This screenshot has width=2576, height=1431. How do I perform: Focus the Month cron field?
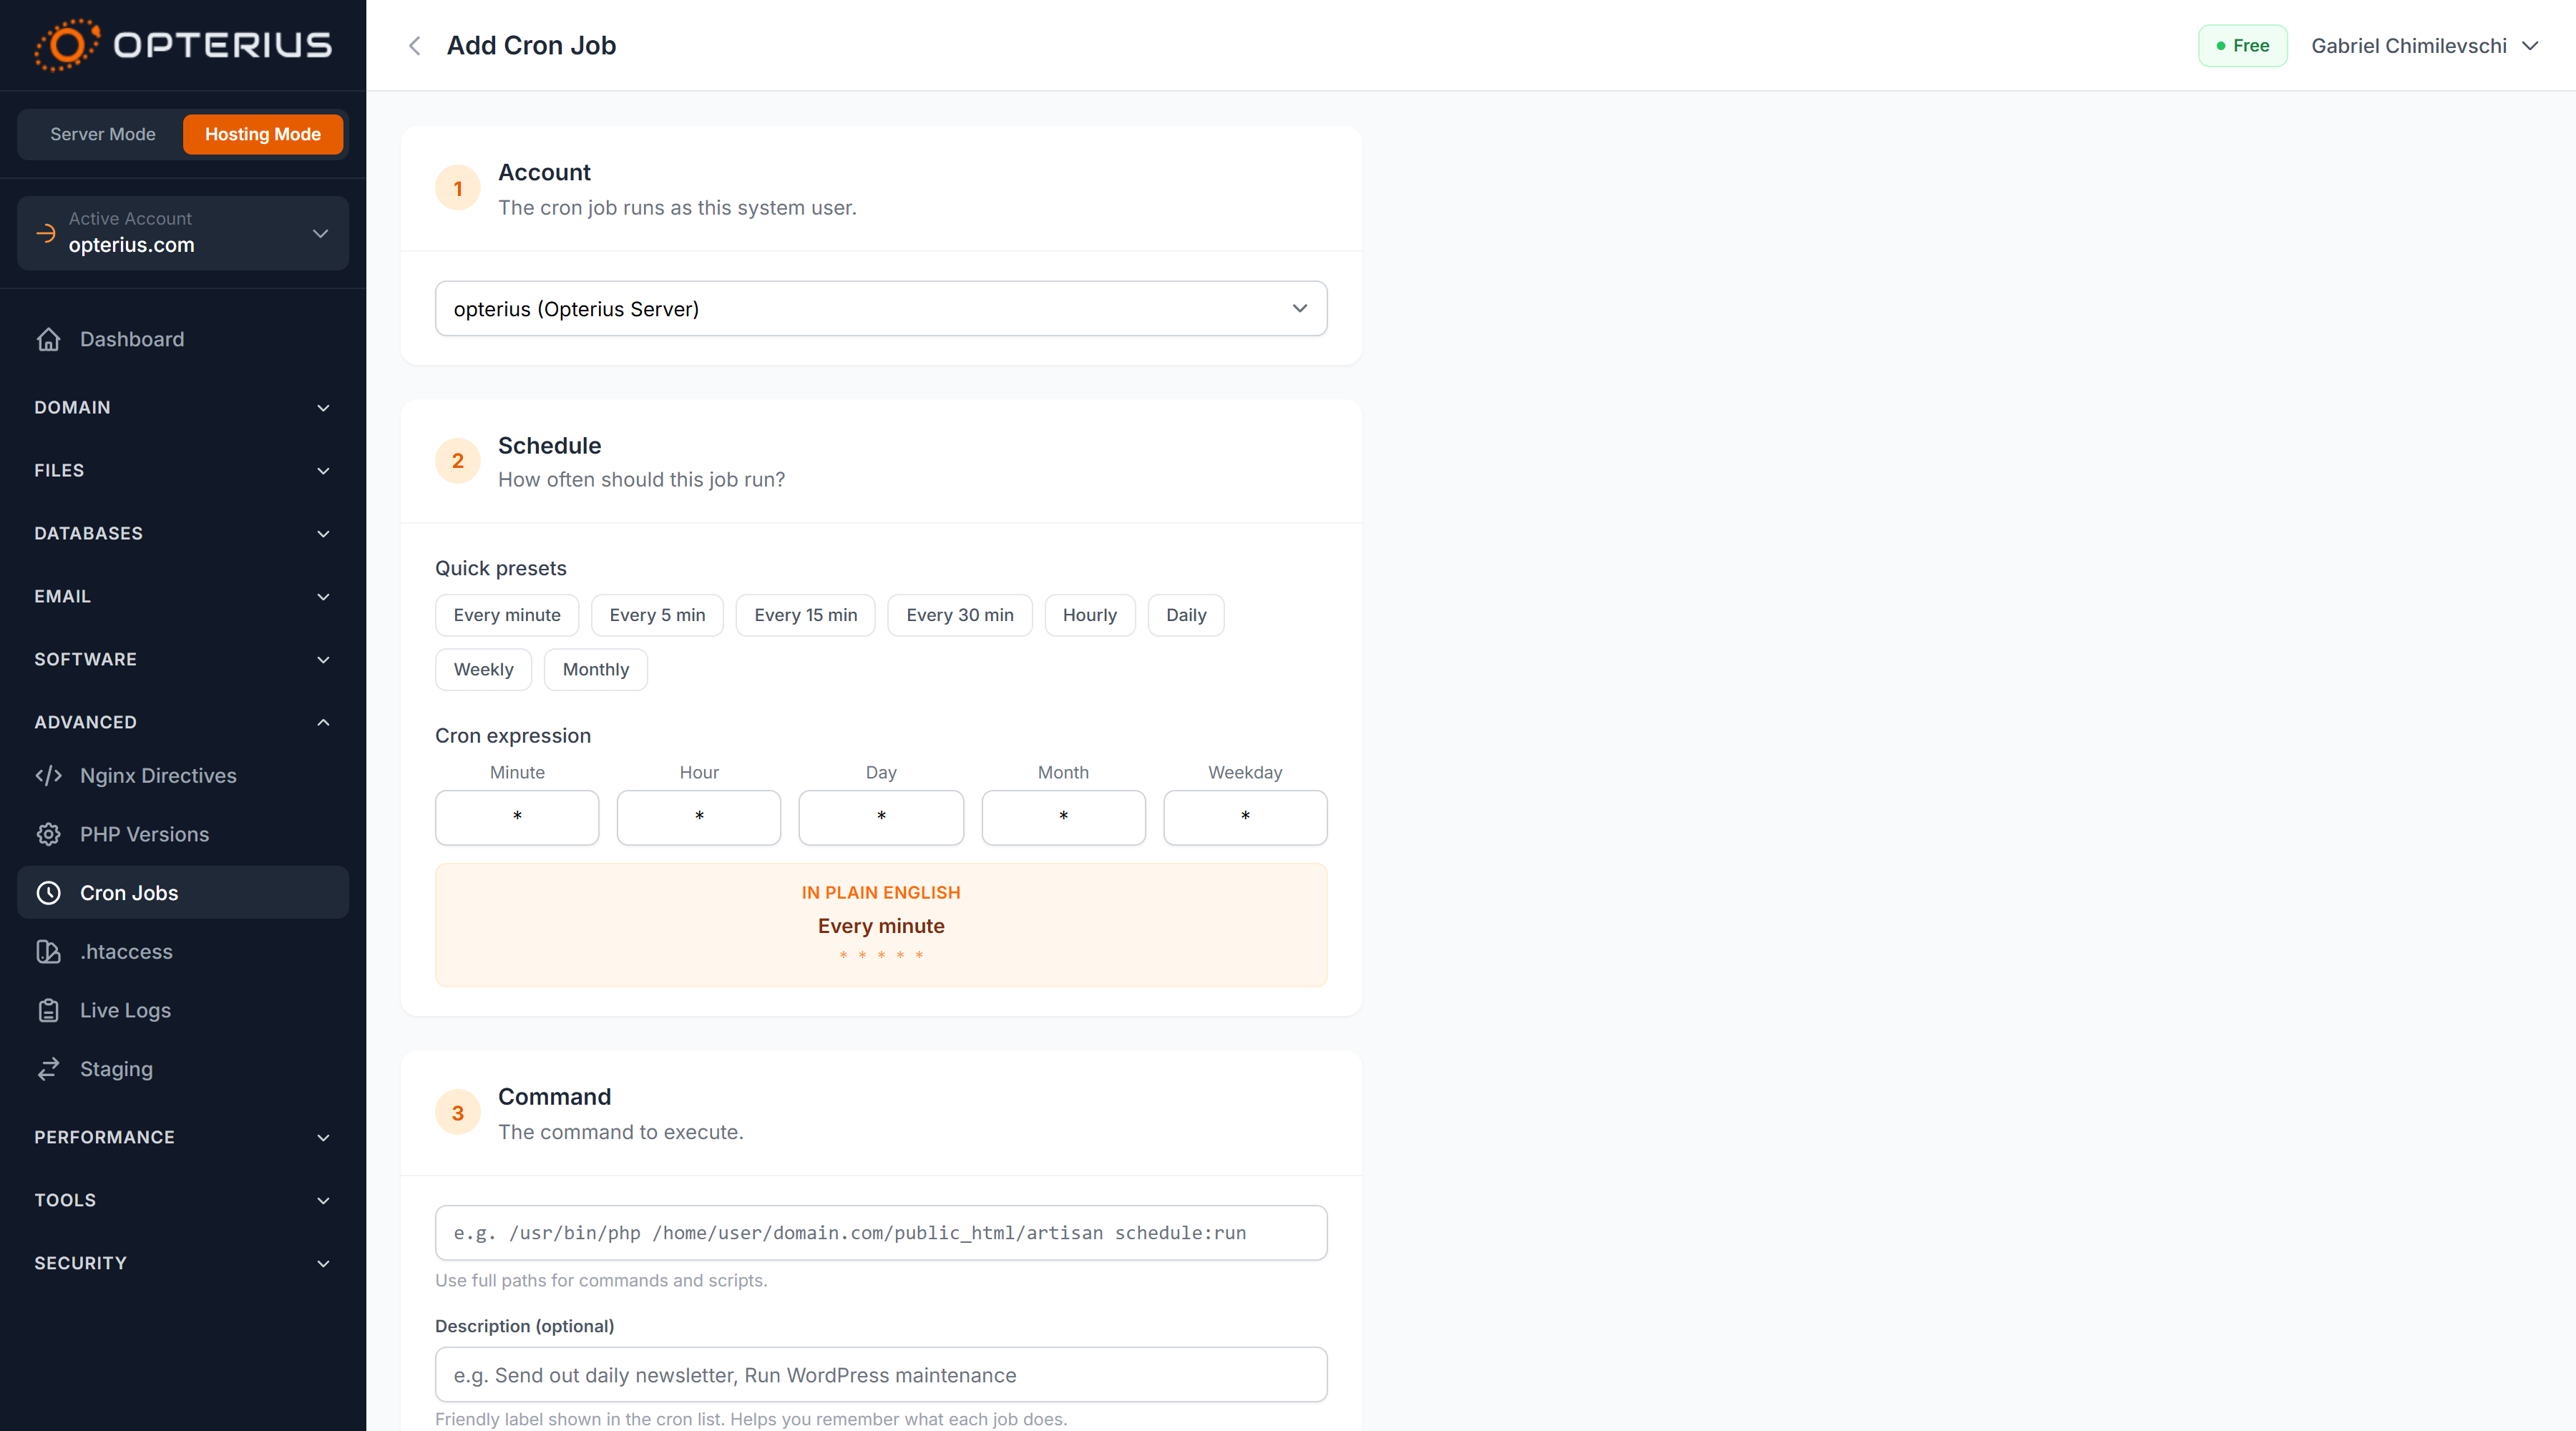tap(1063, 817)
